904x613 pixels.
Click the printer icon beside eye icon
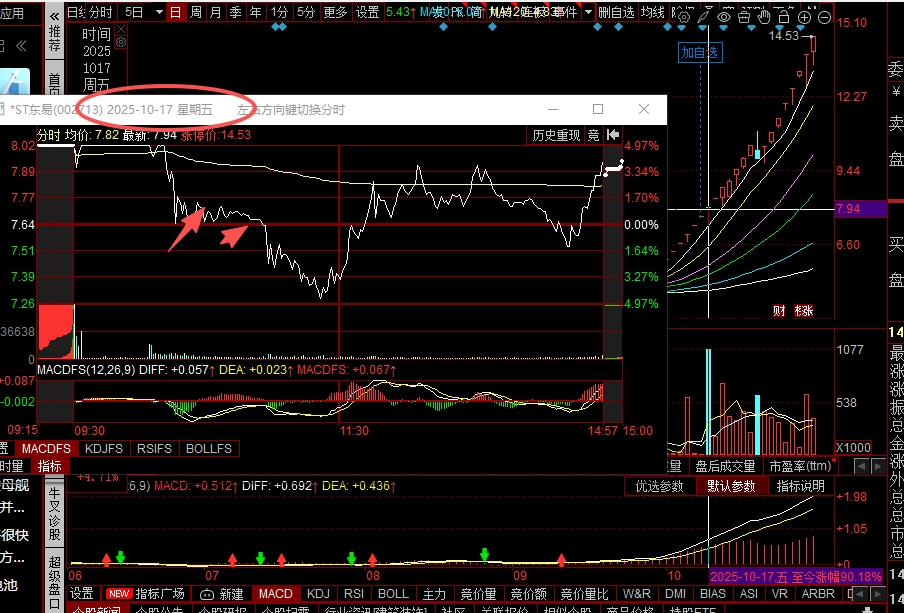(x=744, y=17)
